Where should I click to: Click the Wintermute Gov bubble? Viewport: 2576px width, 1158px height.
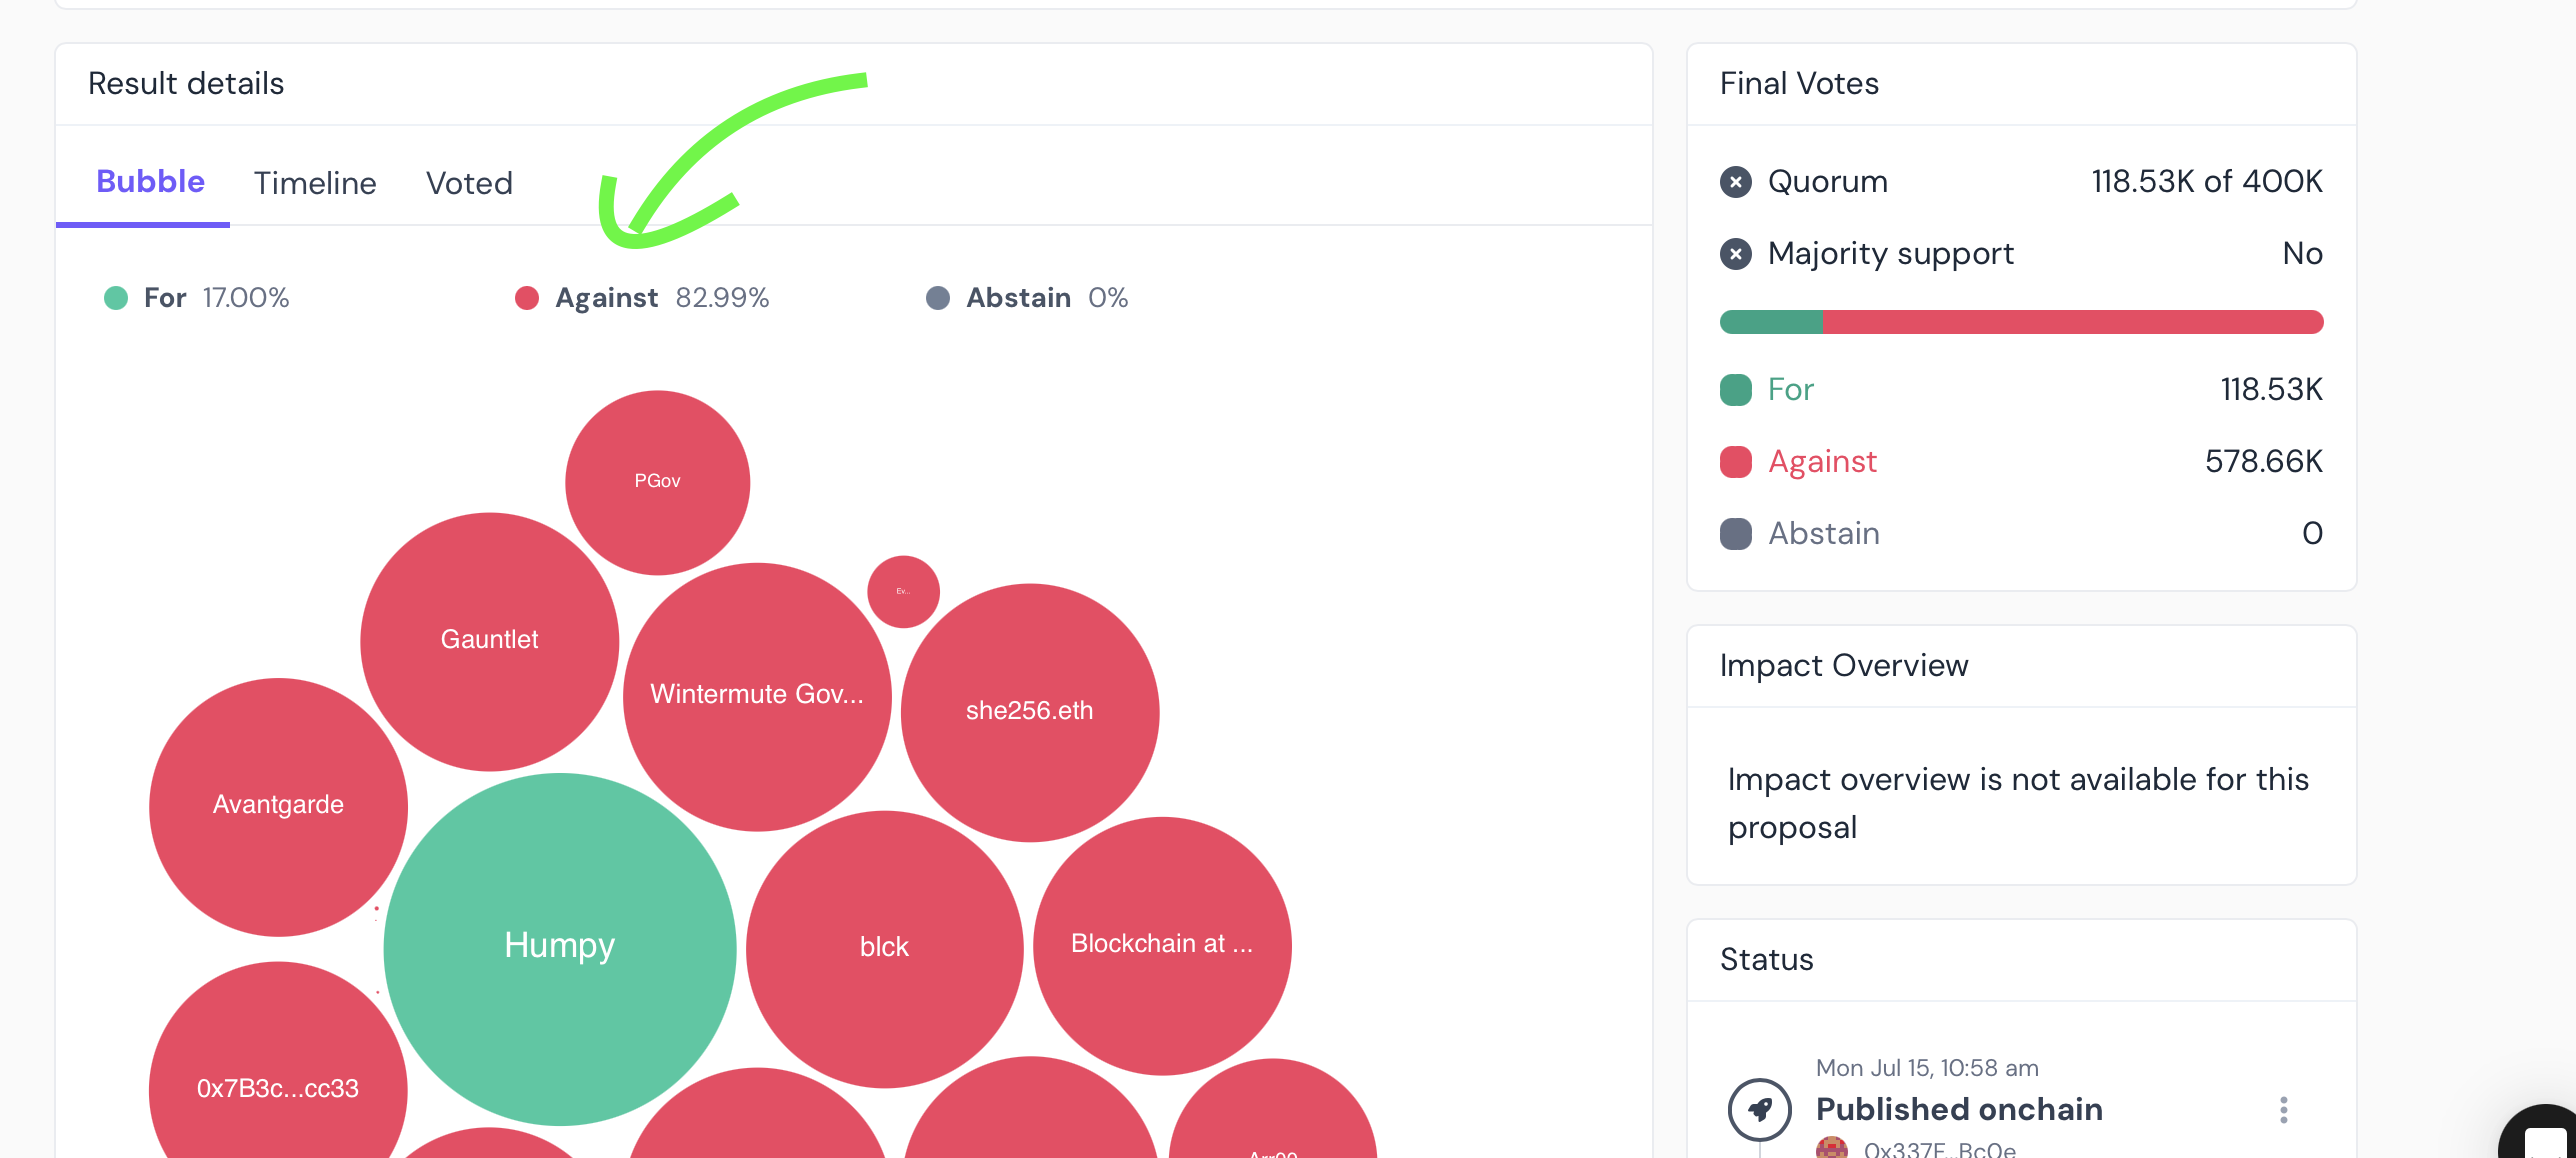point(757,695)
